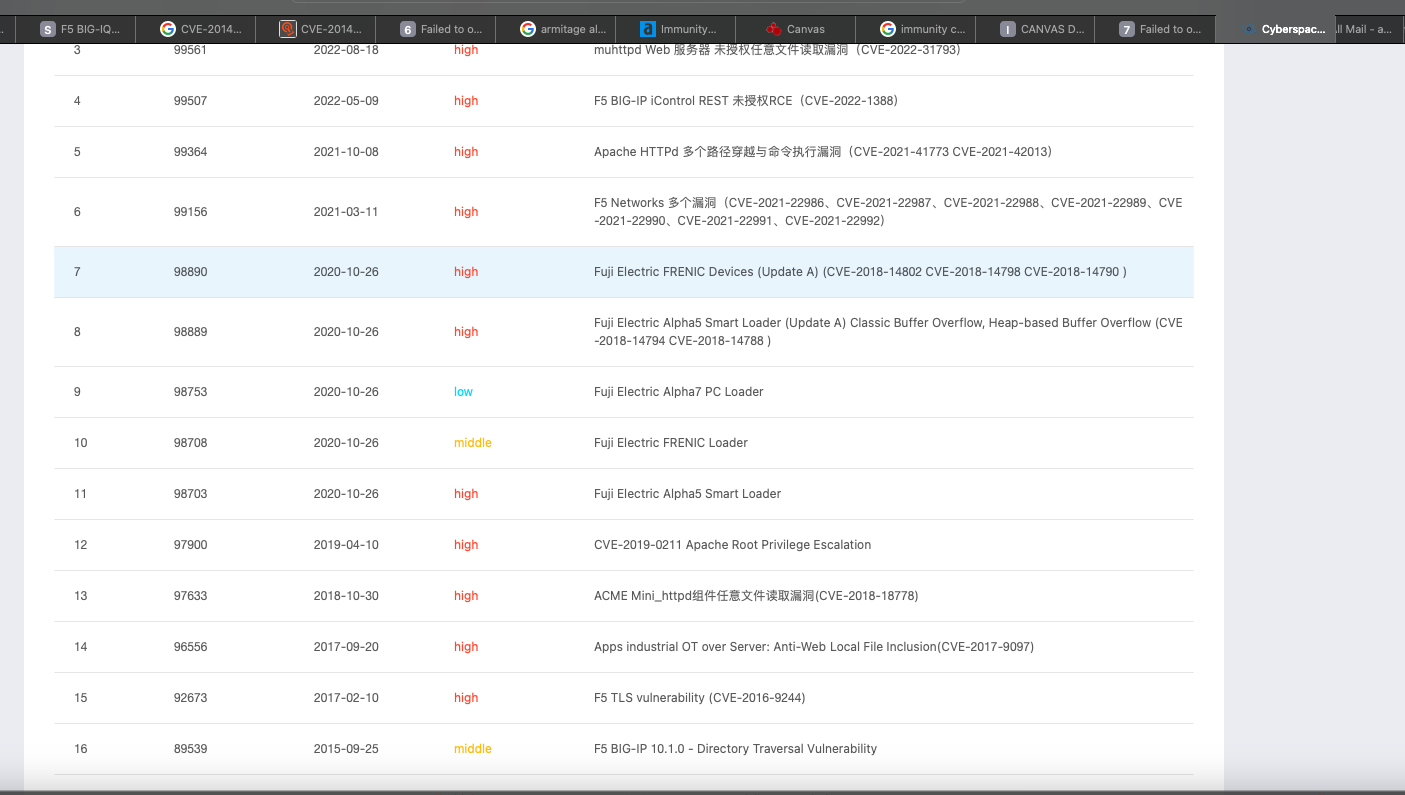Viewport: 1405px width, 795px height.
Task: Select the date 2017-02-10
Action: [x=346, y=698]
